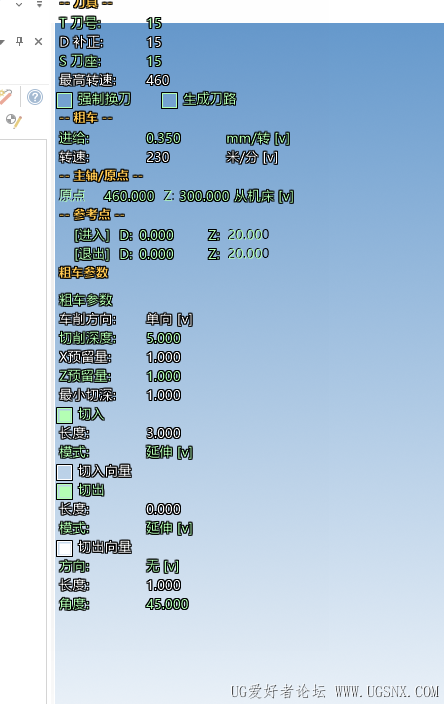Open the 延伸 [v] mode dropdown under 切入

(x=169, y=452)
